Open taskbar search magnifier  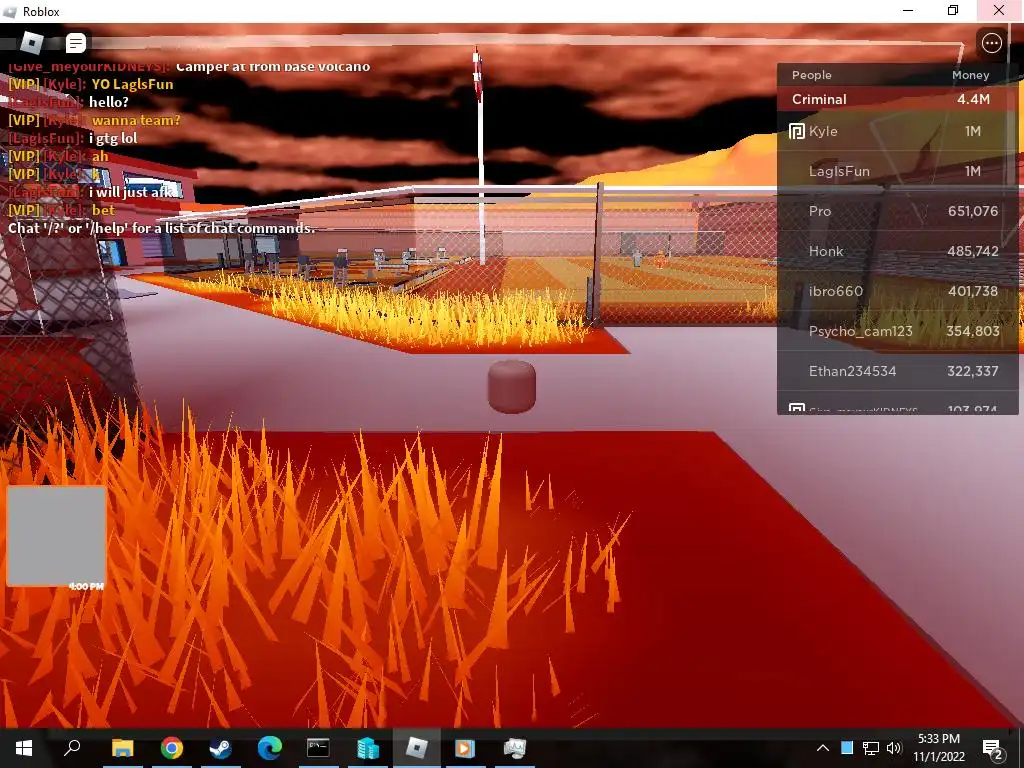point(72,748)
